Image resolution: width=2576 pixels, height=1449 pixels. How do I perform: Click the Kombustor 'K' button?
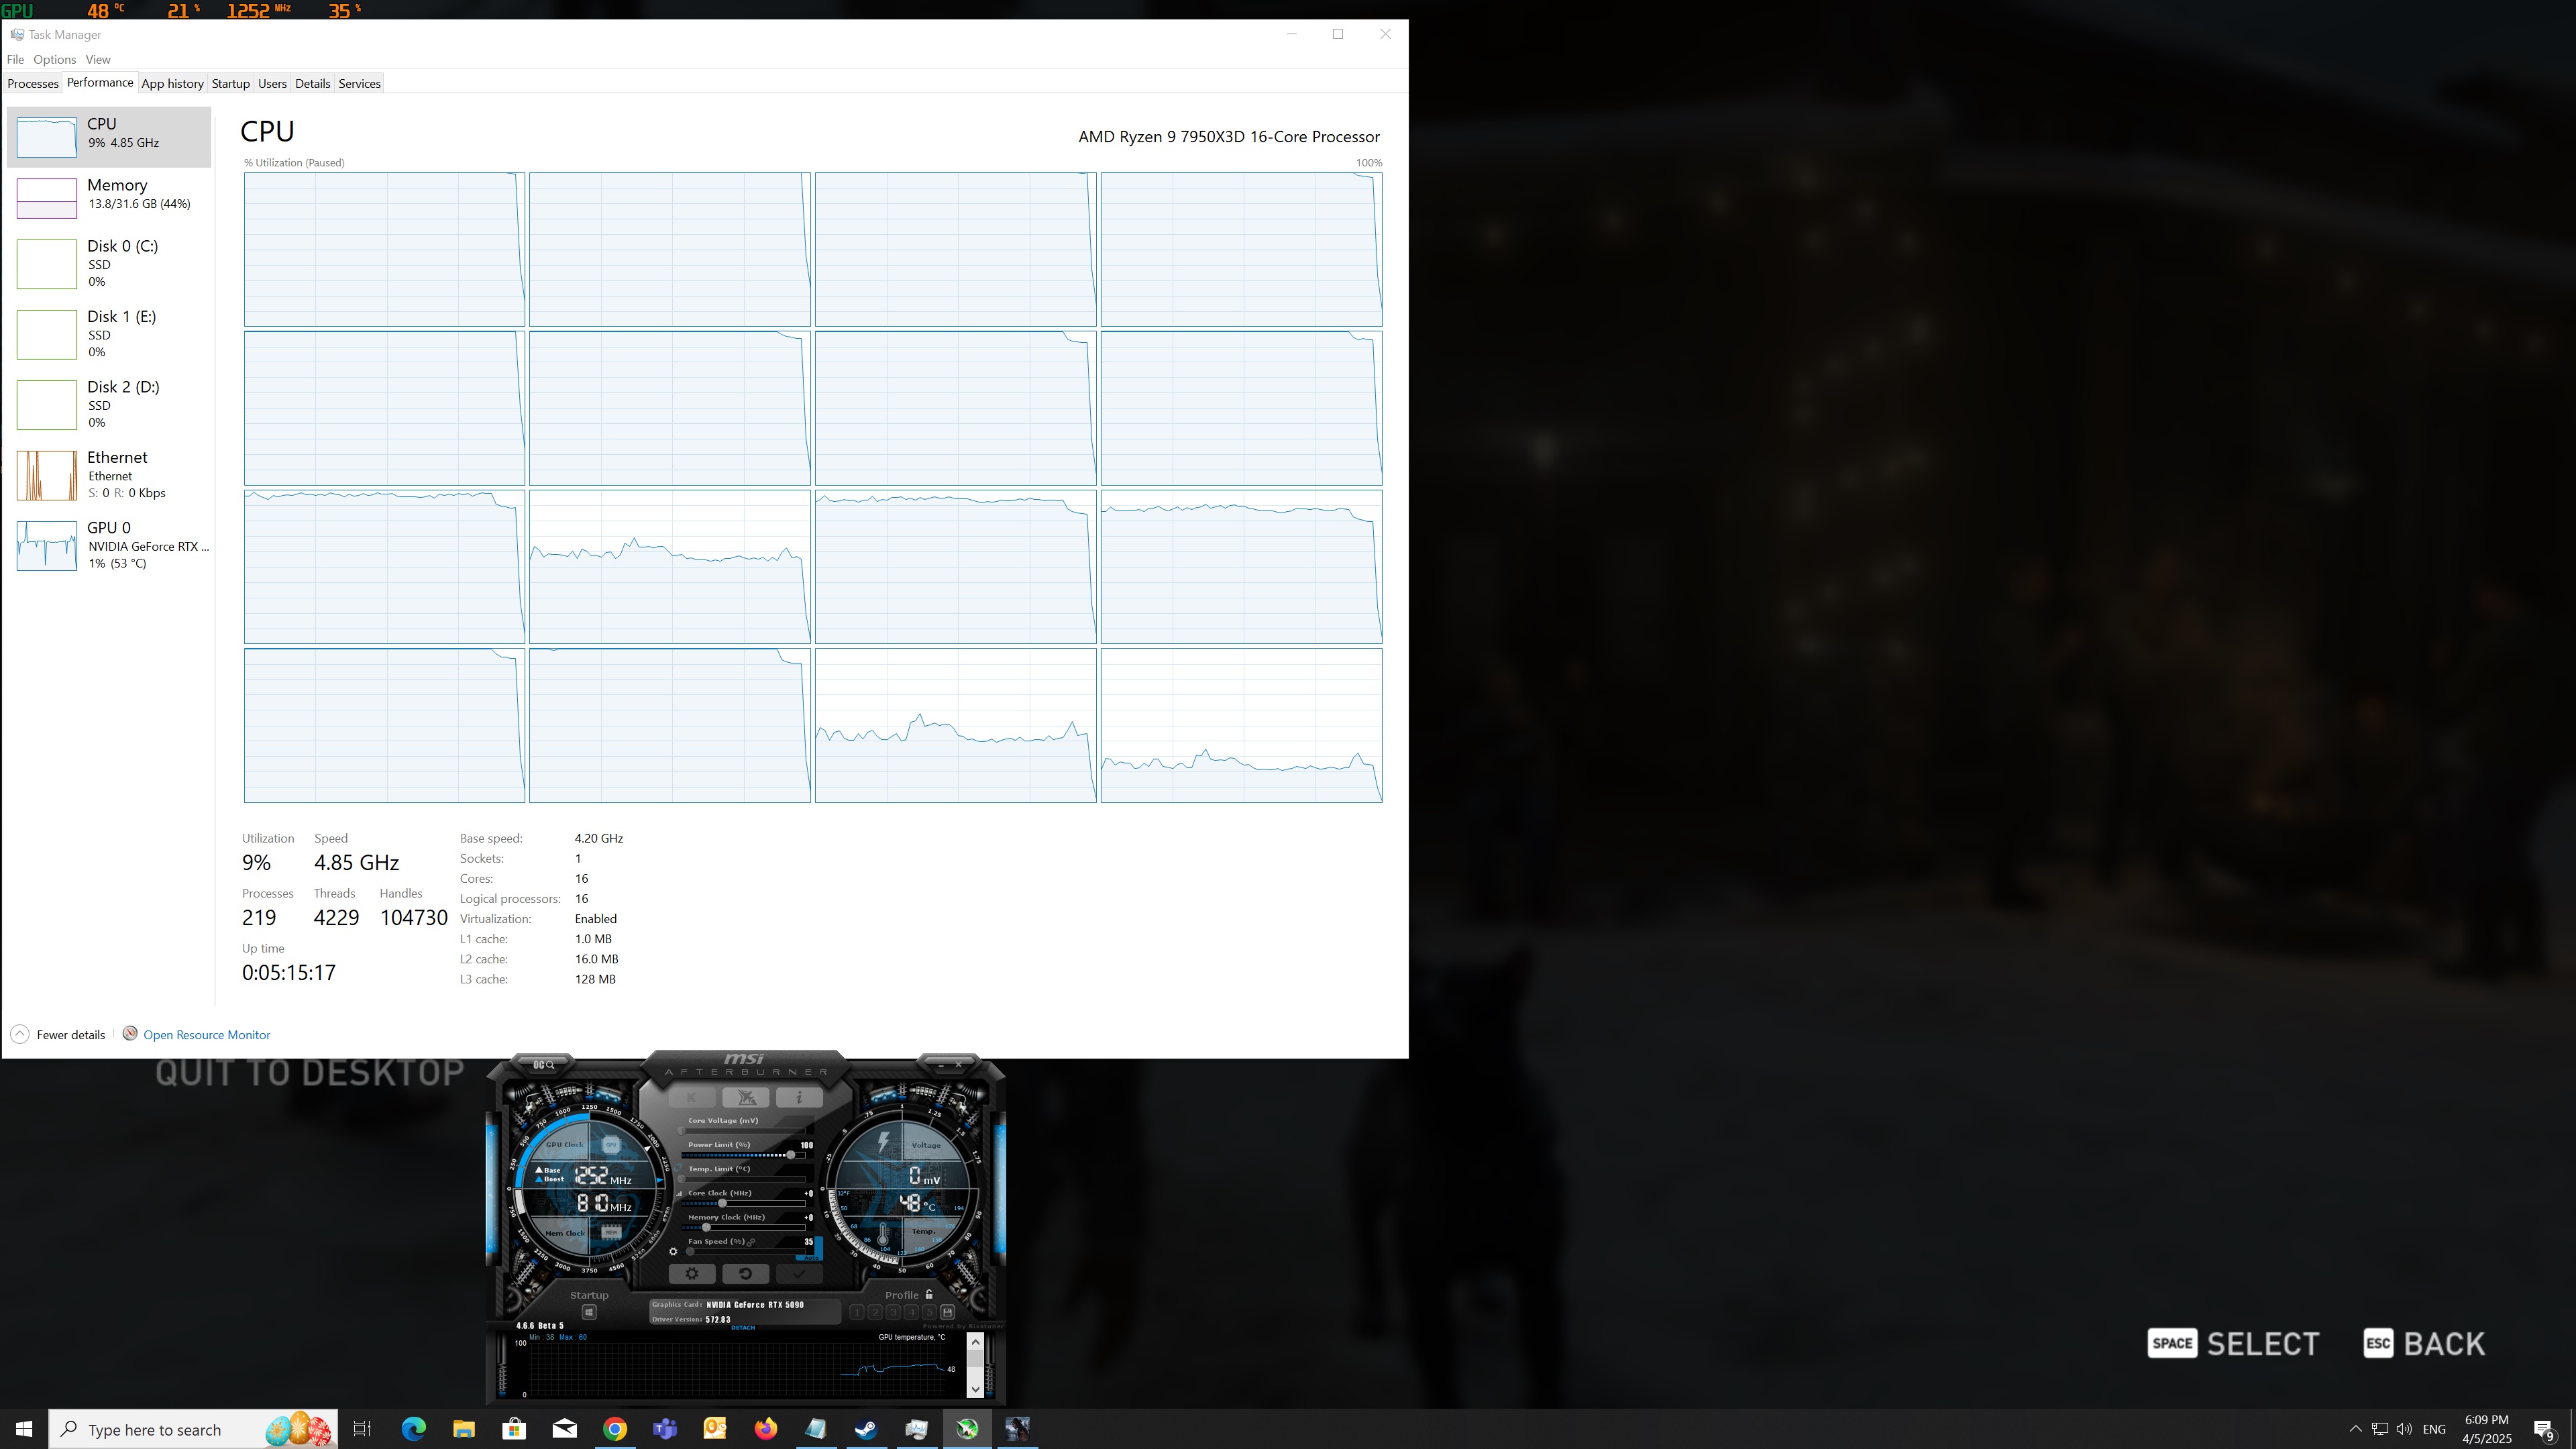pos(691,1097)
